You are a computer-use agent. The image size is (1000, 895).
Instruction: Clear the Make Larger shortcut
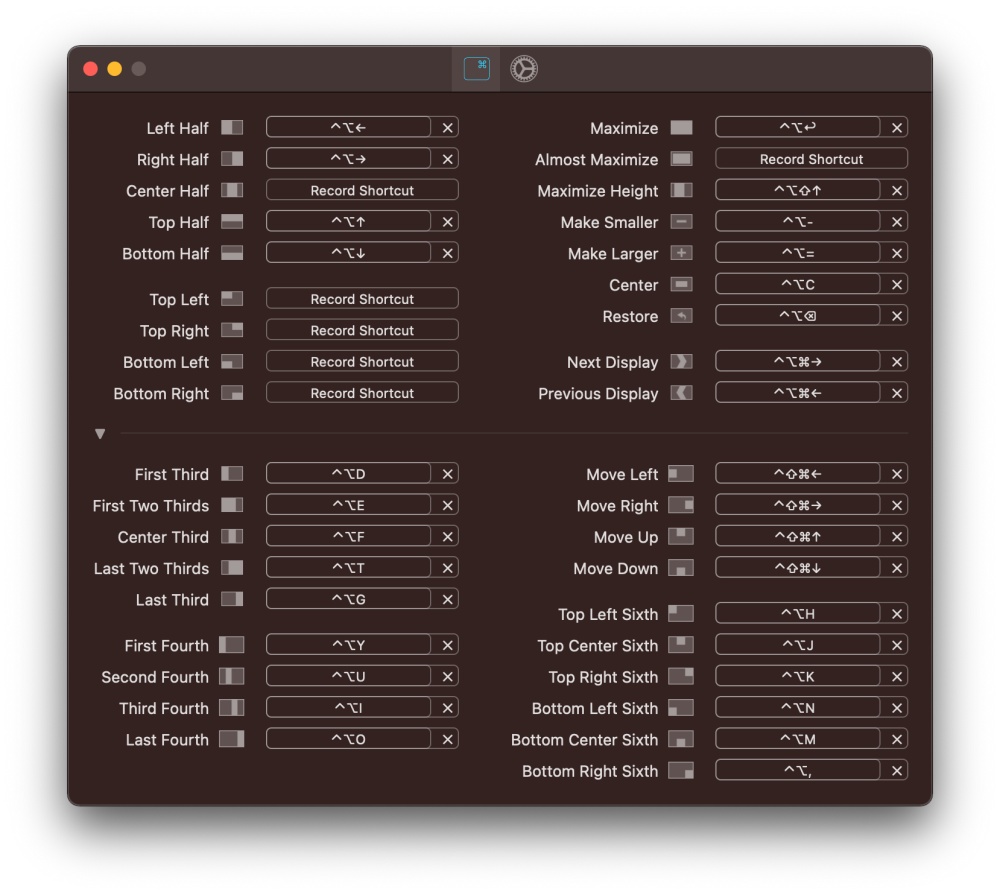tap(897, 253)
